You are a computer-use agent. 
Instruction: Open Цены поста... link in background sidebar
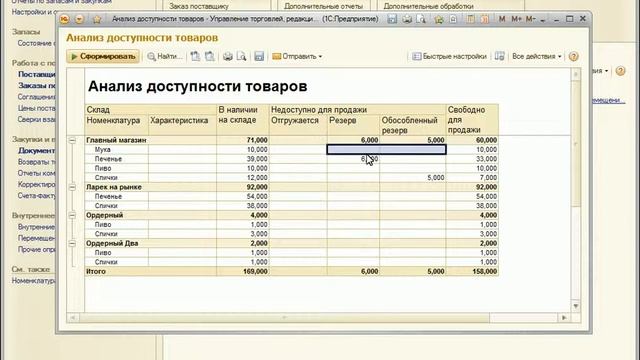pos(36,109)
